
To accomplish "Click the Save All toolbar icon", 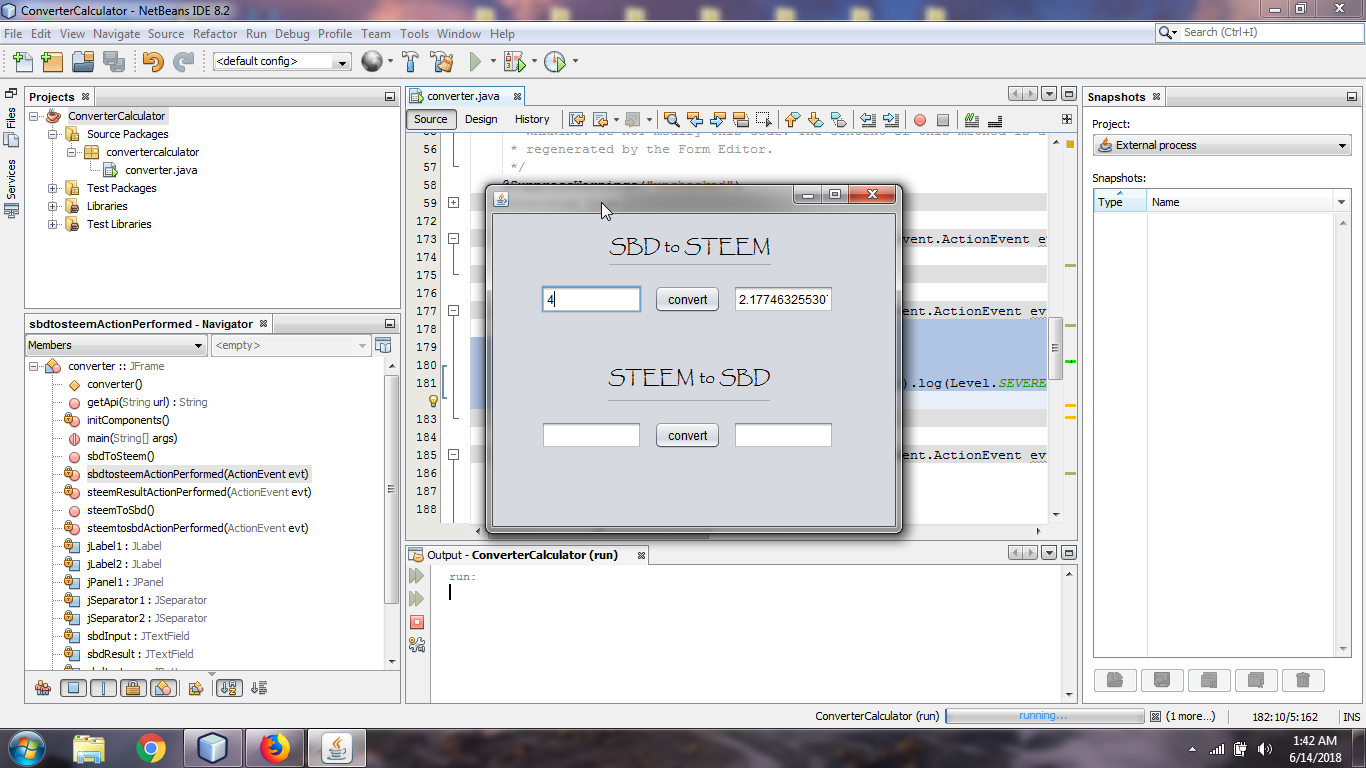I will coord(113,62).
